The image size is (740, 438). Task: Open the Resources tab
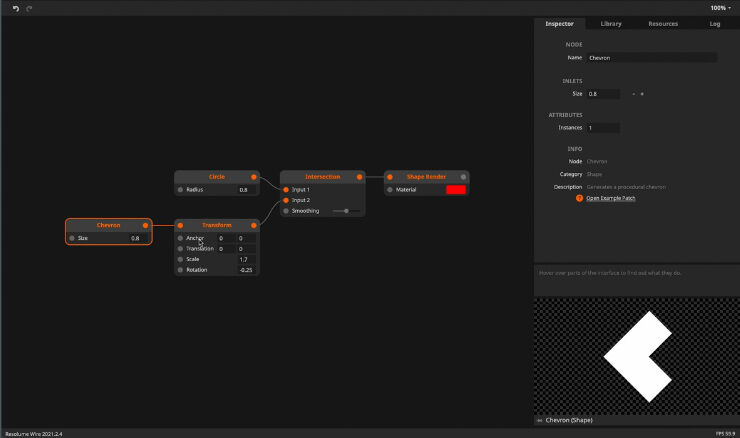[x=662, y=23]
